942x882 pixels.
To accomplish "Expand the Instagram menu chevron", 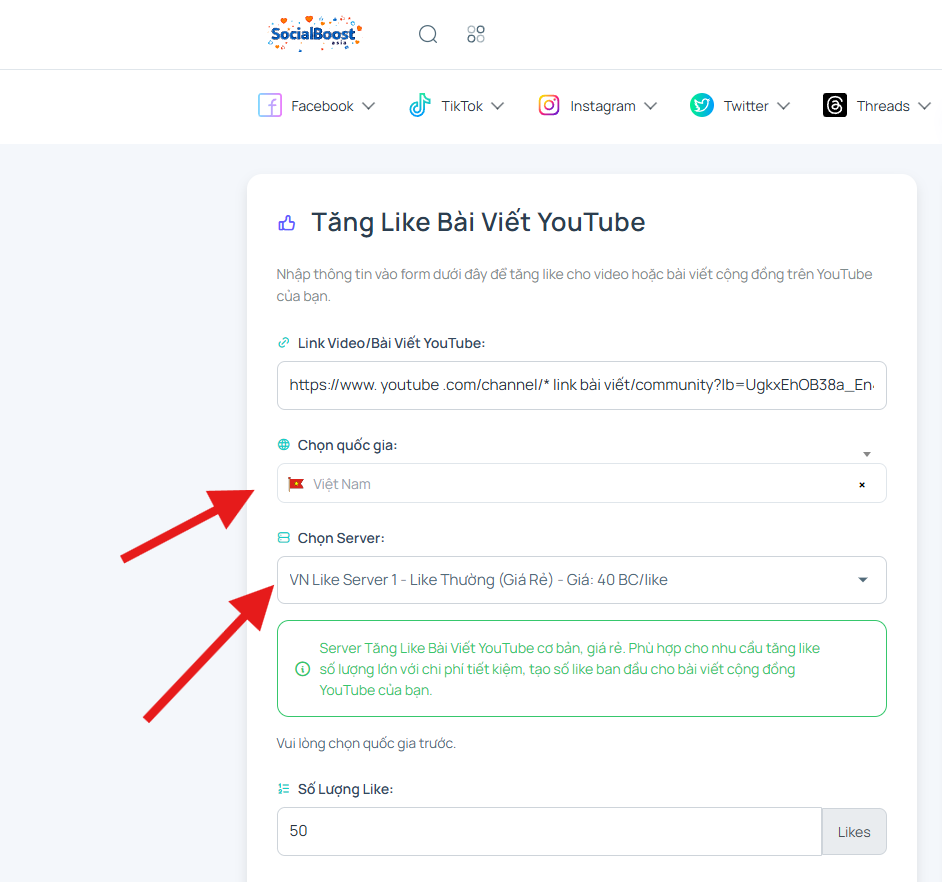I will 651,106.
